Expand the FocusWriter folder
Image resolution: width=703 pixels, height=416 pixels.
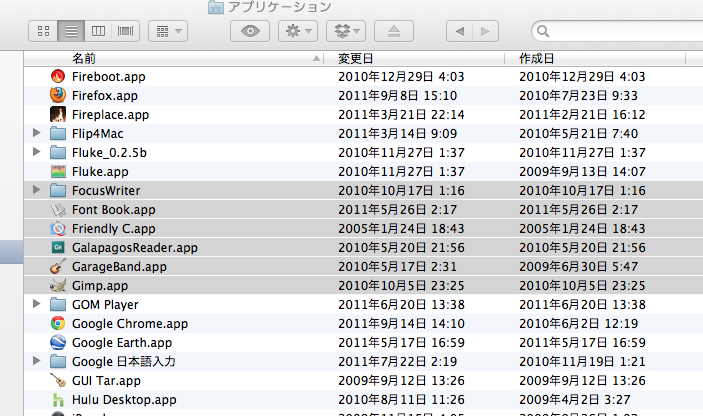click(37, 190)
